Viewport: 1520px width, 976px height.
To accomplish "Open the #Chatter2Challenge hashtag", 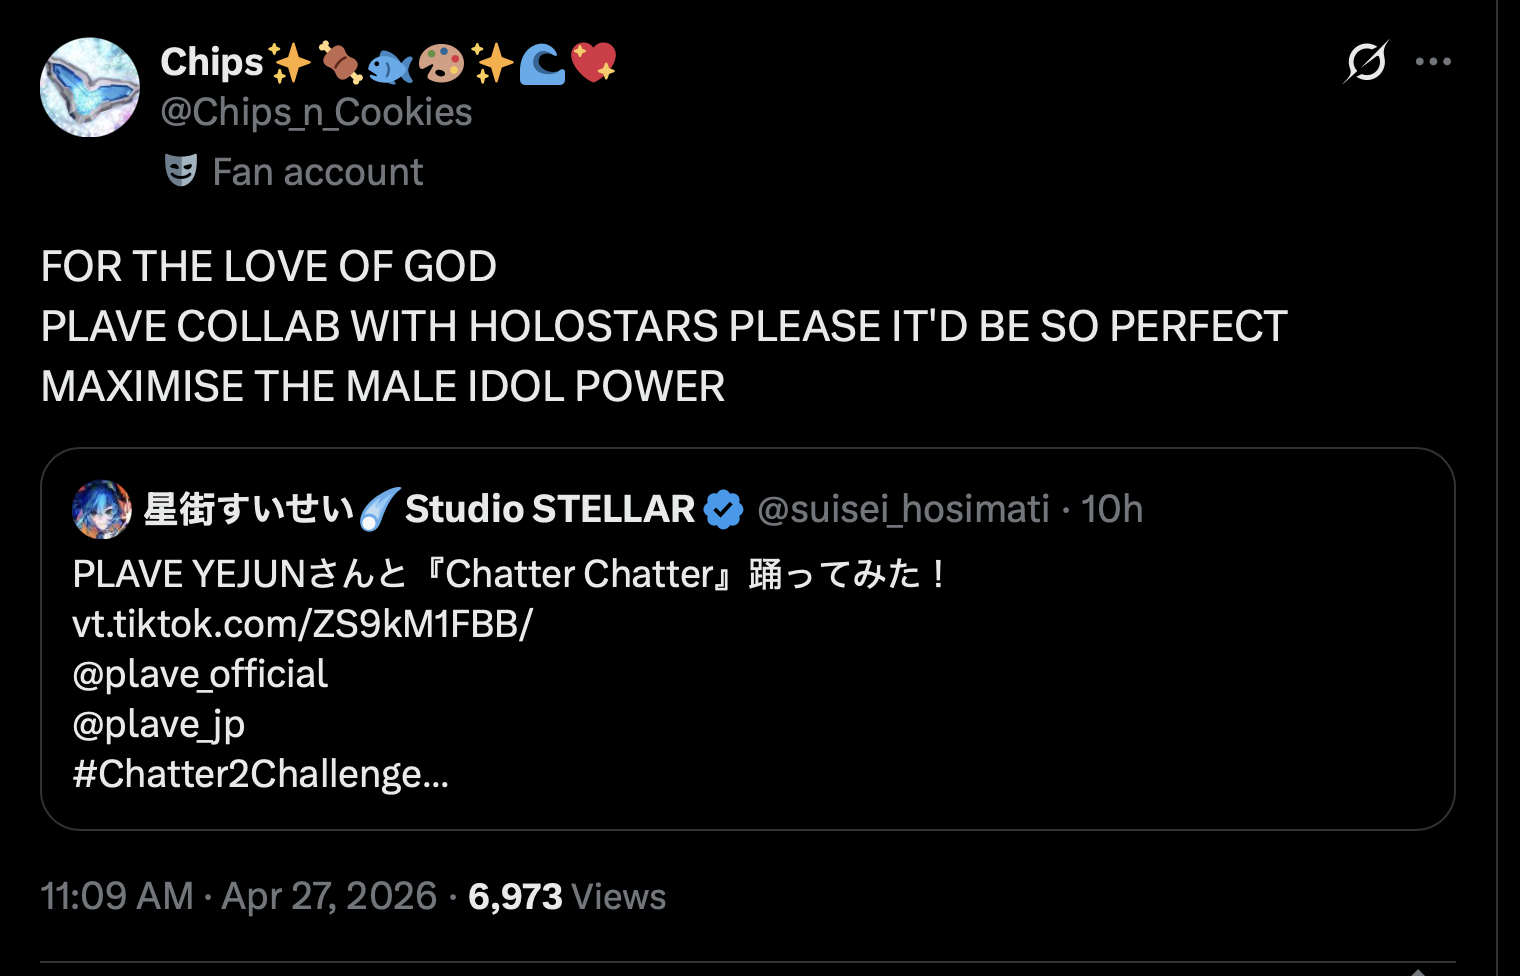I will 260,774.
